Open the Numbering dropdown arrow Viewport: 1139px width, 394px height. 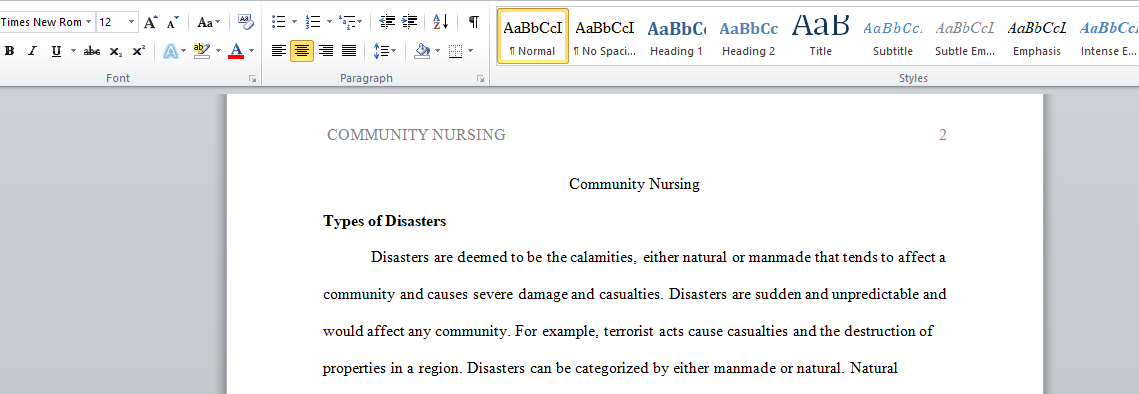coord(329,22)
